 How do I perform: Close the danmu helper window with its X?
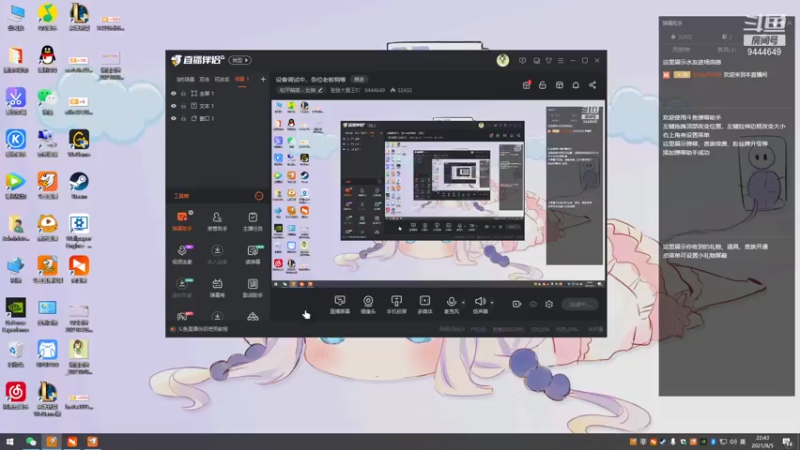tap(790, 22)
